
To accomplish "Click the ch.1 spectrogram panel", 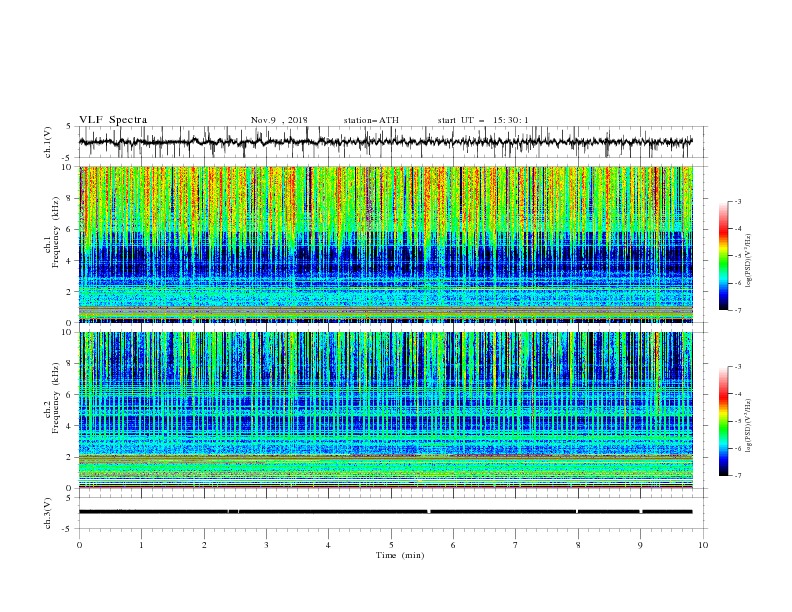I will point(385,244).
